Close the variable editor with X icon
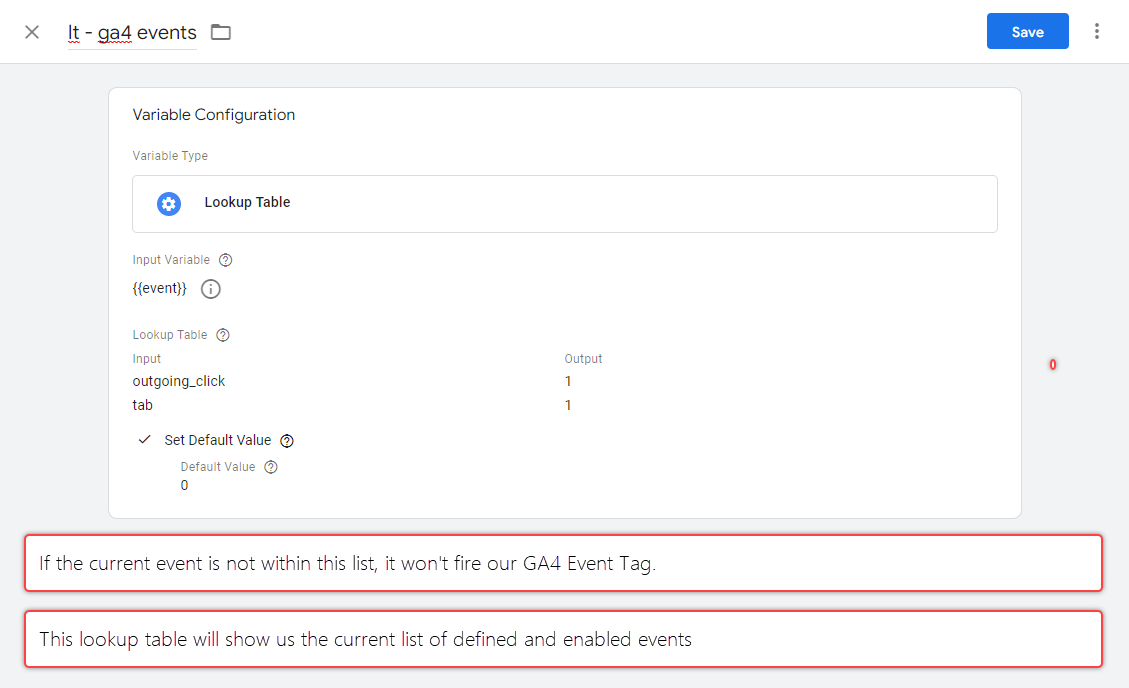The width and height of the screenshot is (1129, 688). click(x=32, y=32)
